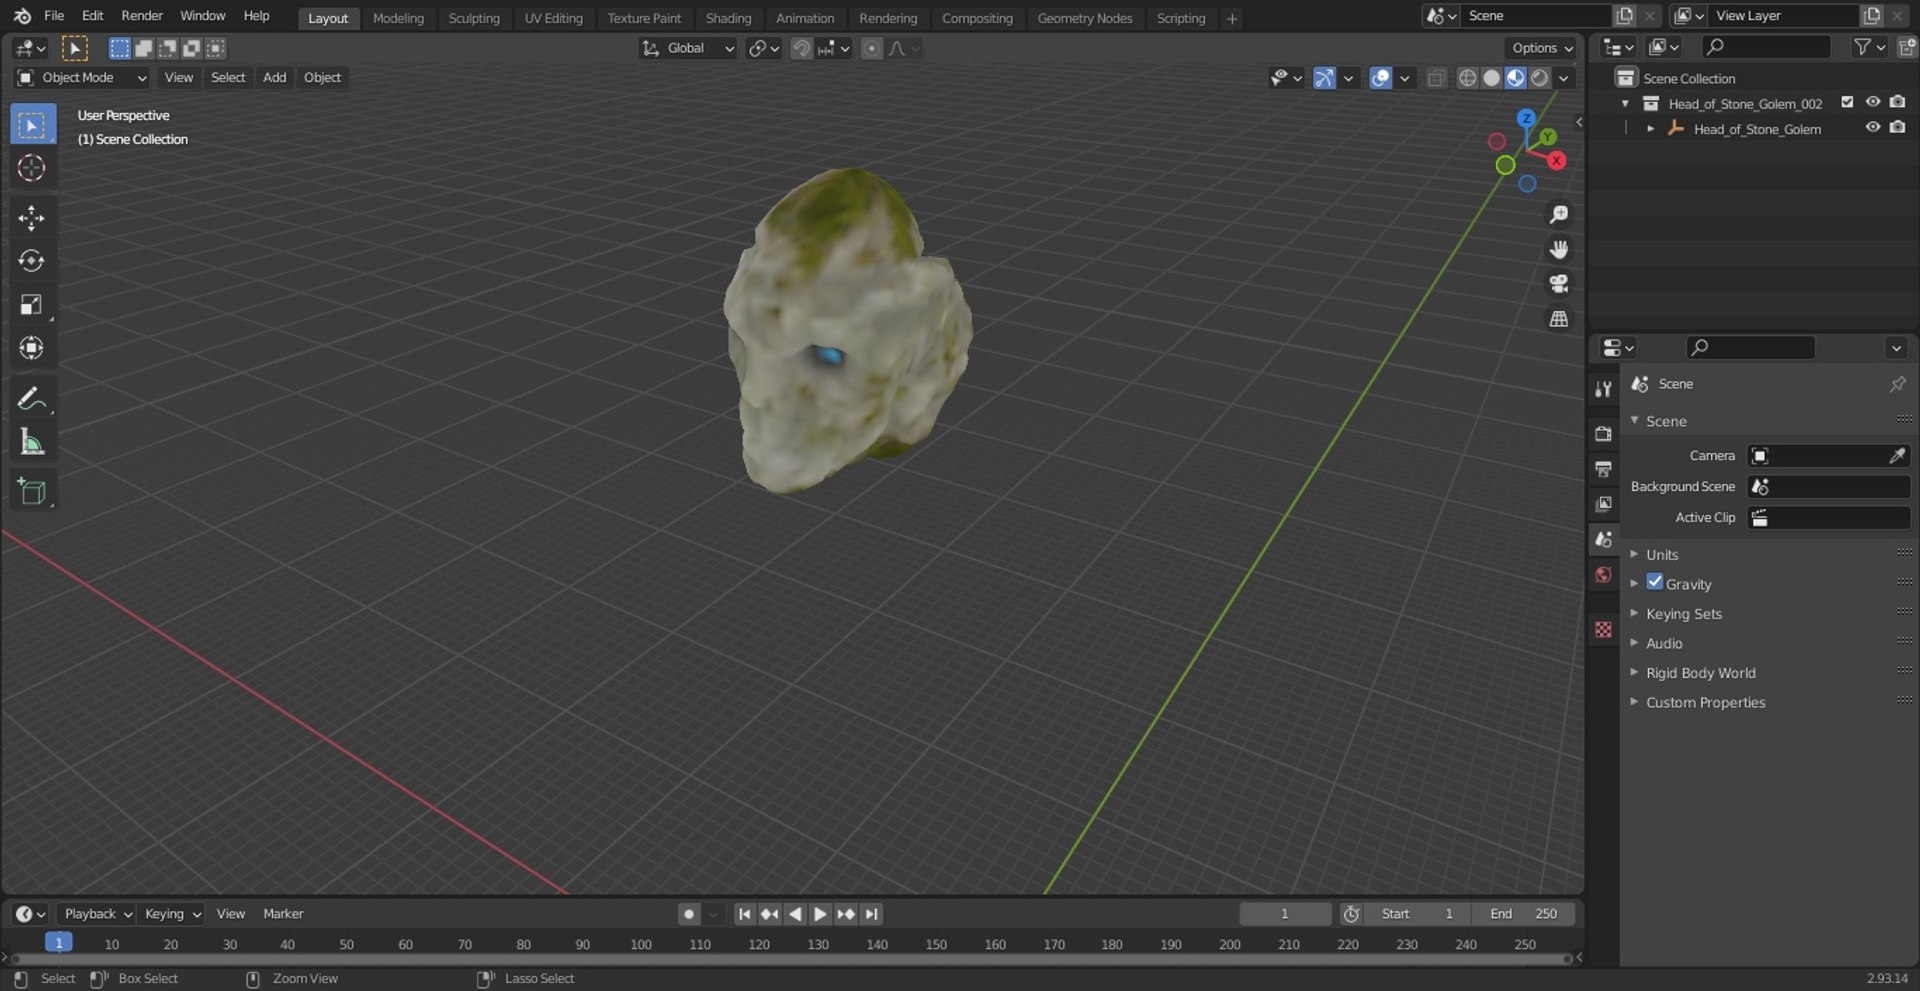Pick the Measure tool
1920x991 pixels.
[32, 442]
